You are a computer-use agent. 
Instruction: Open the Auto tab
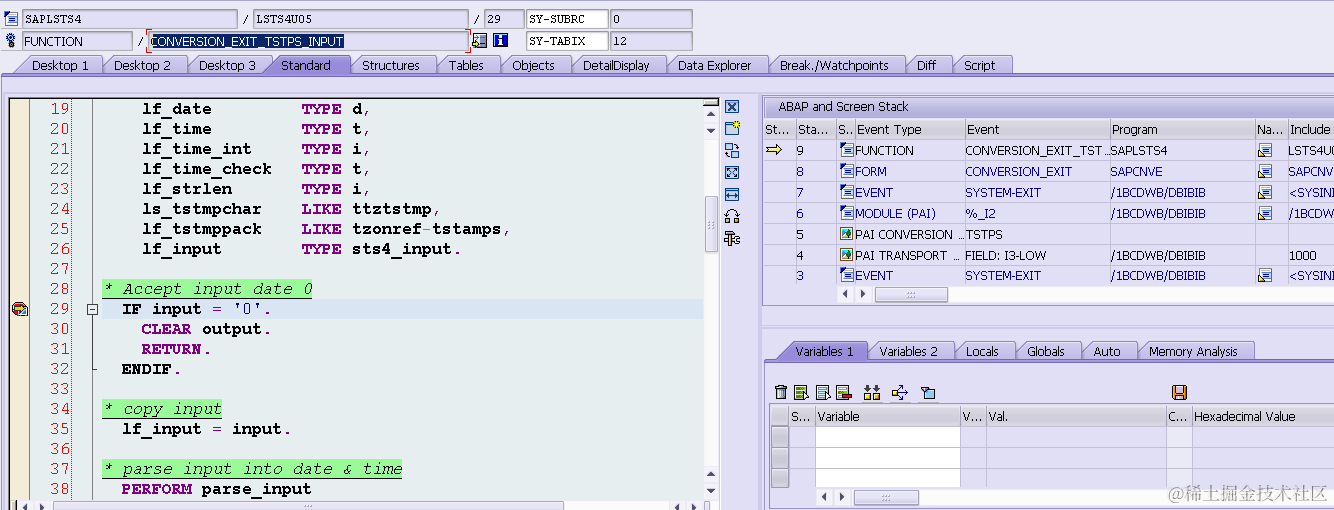1106,351
